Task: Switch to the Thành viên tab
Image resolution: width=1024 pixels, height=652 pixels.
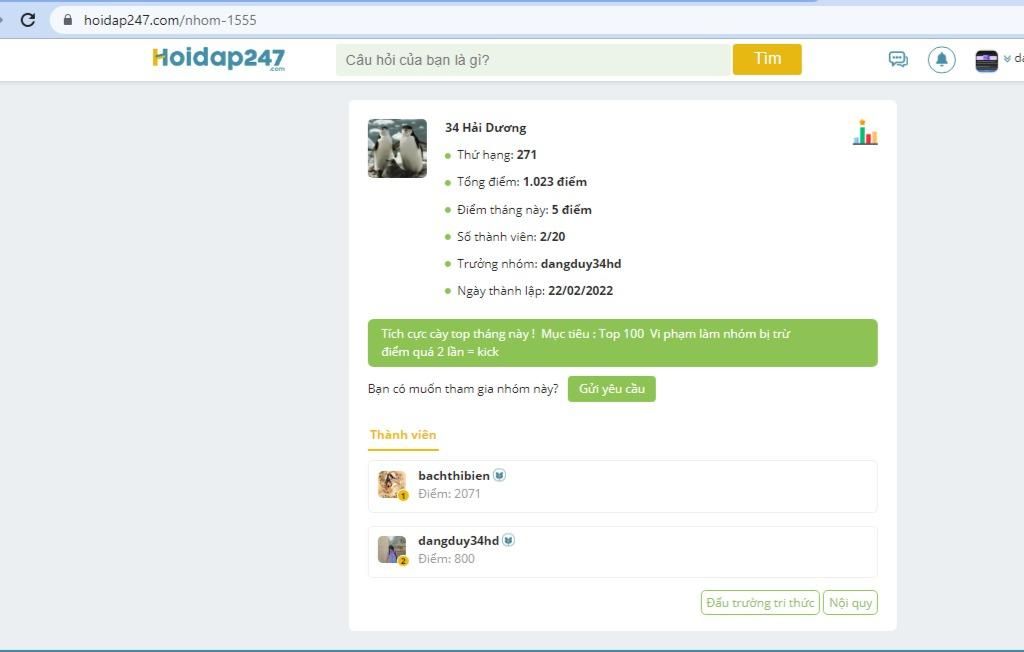Action: click(x=403, y=435)
